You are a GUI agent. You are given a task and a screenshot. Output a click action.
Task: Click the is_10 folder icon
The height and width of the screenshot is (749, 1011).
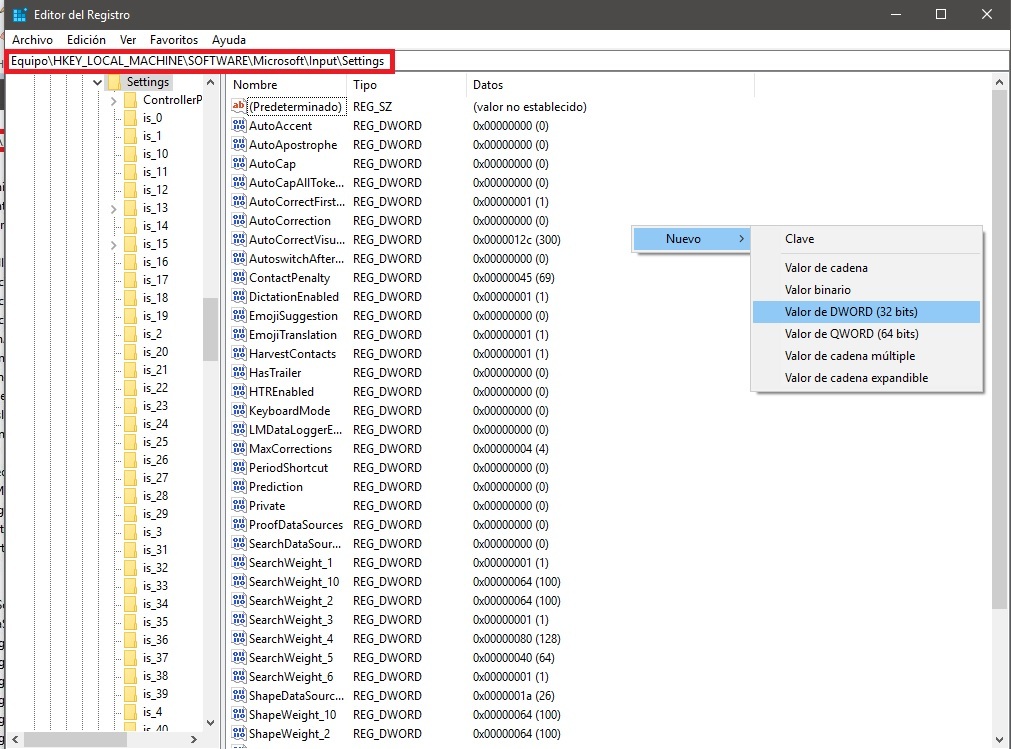click(x=130, y=154)
